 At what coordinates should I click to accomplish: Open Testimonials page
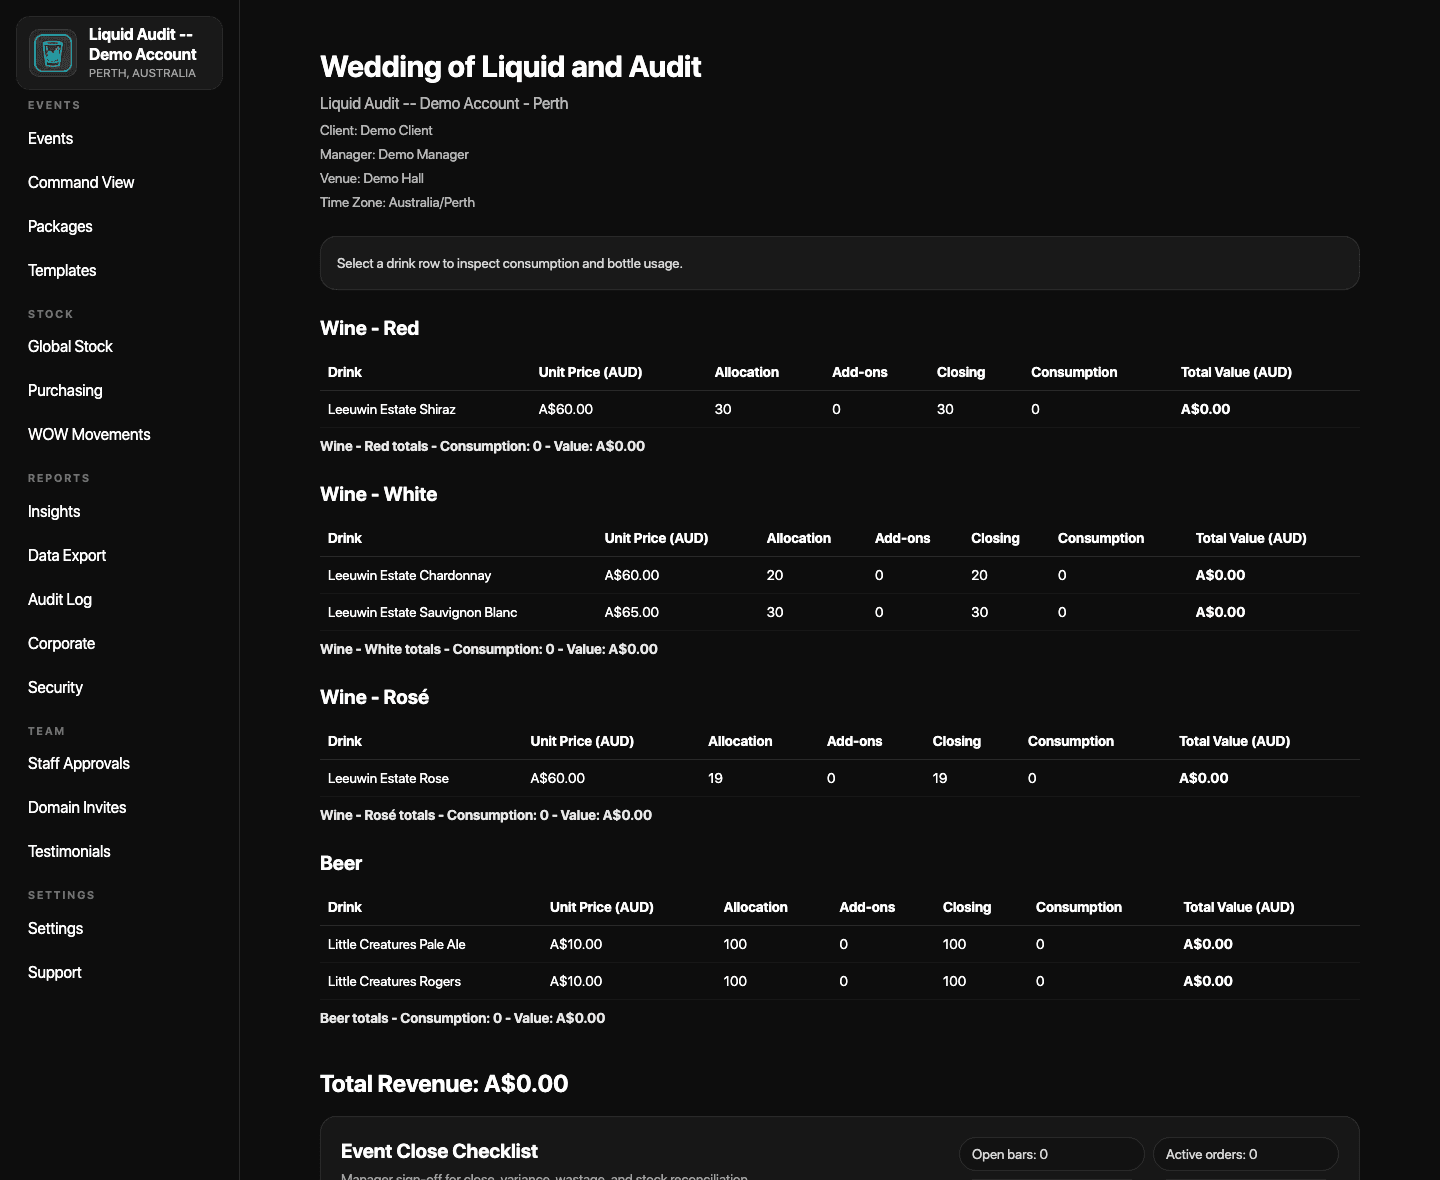(69, 851)
